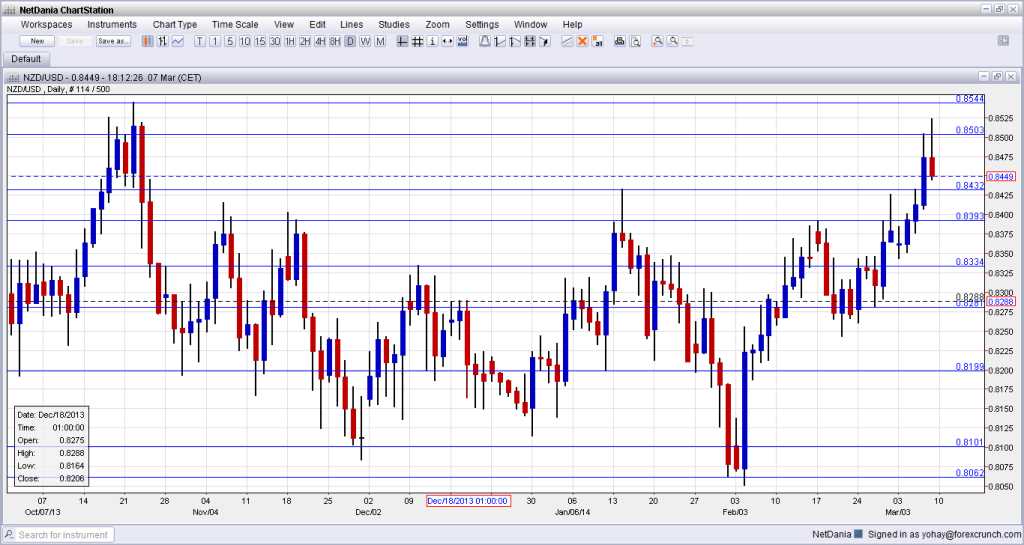Switch to 1-minute time scale

(x=215, y=41)
